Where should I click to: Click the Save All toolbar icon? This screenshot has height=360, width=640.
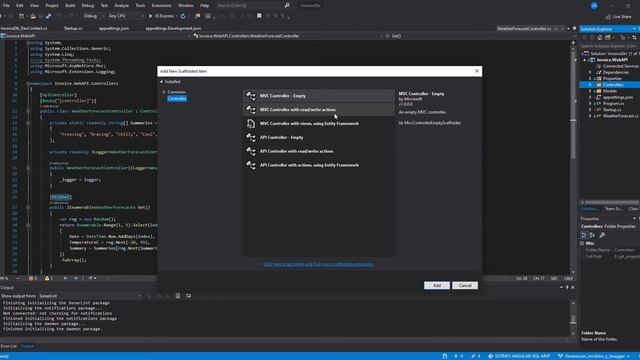tap(48, 16)
